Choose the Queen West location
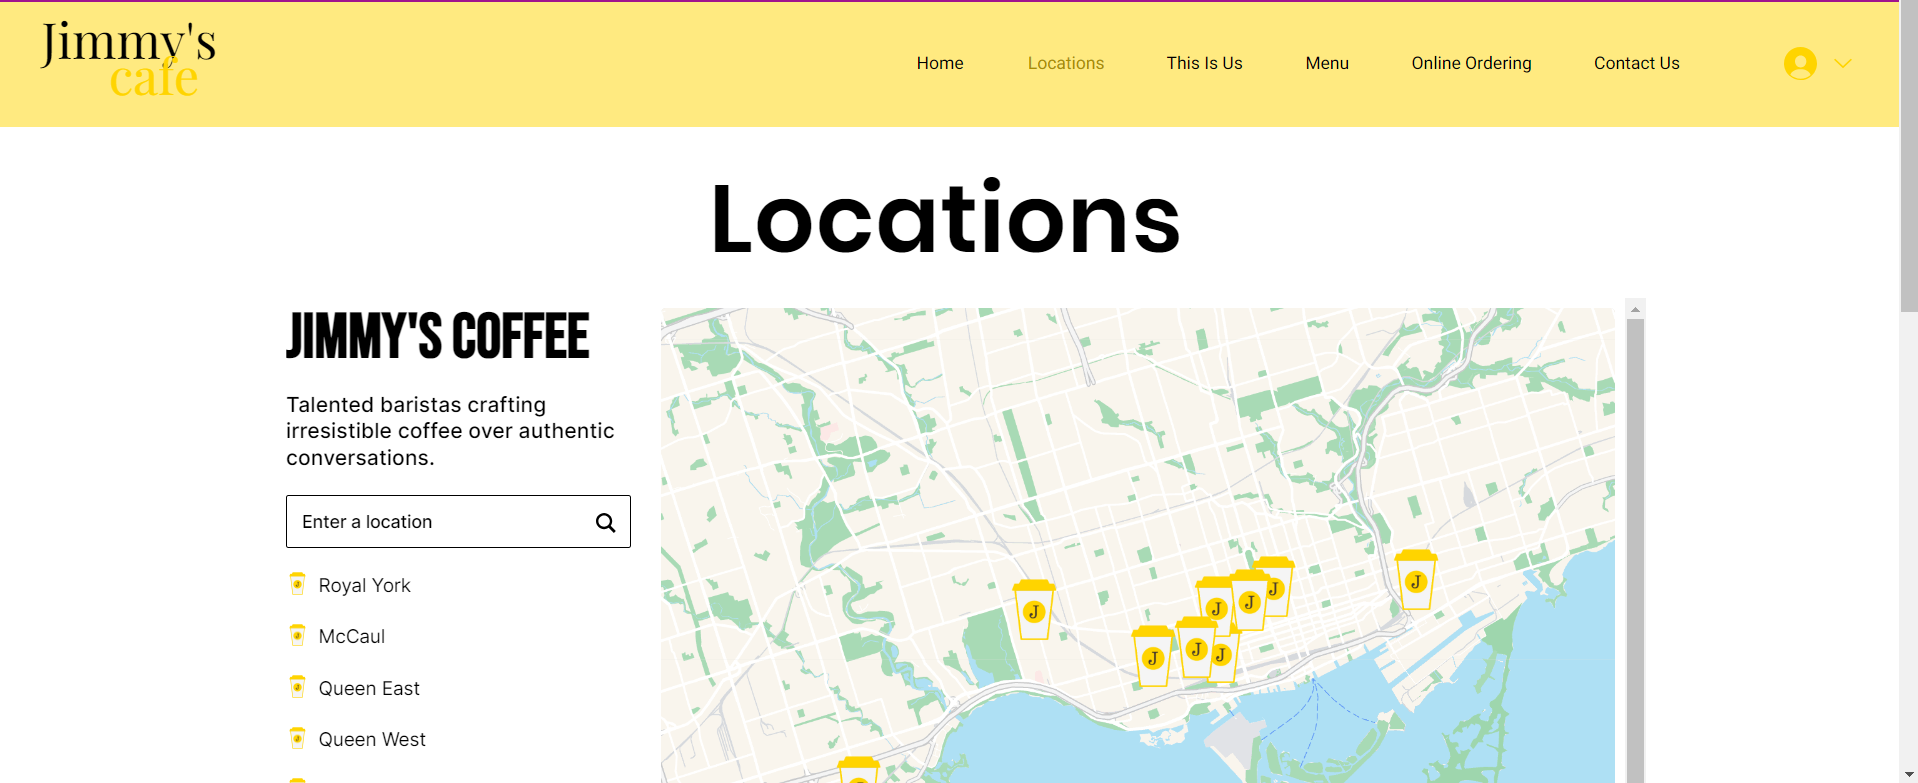 coord(372,739)
